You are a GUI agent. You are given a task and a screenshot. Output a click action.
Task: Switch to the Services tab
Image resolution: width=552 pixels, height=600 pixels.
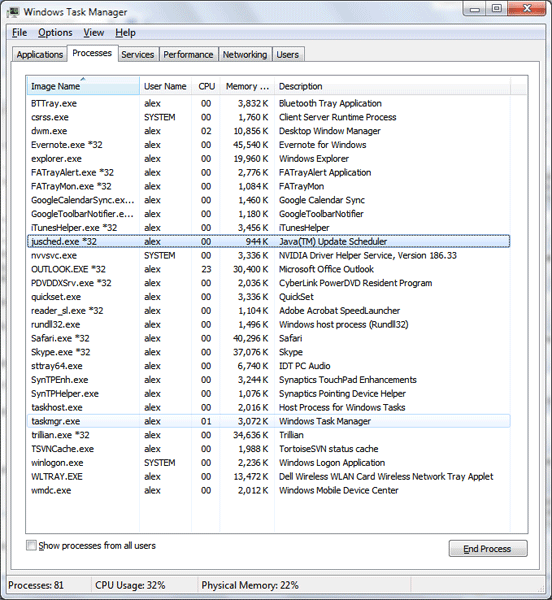(138, 55)
